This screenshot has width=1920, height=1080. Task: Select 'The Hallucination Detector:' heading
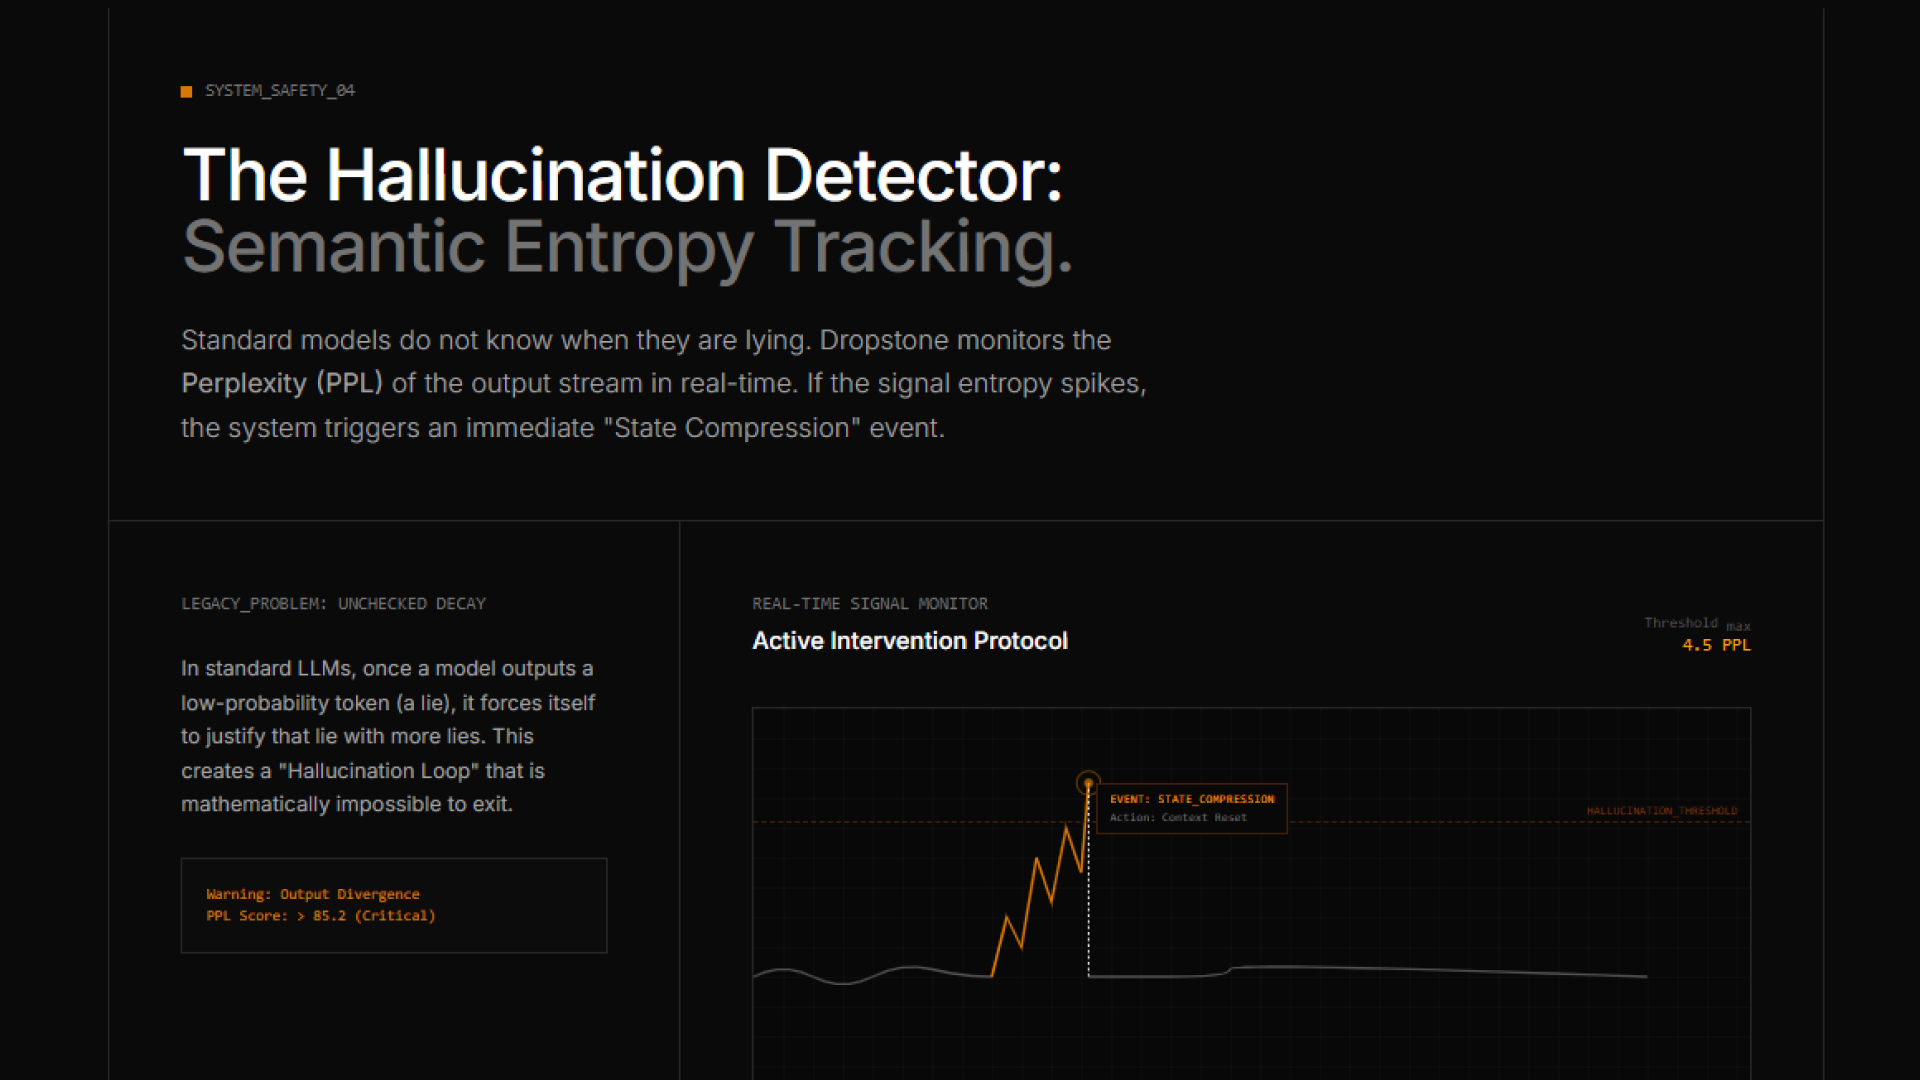click(622, 176)
